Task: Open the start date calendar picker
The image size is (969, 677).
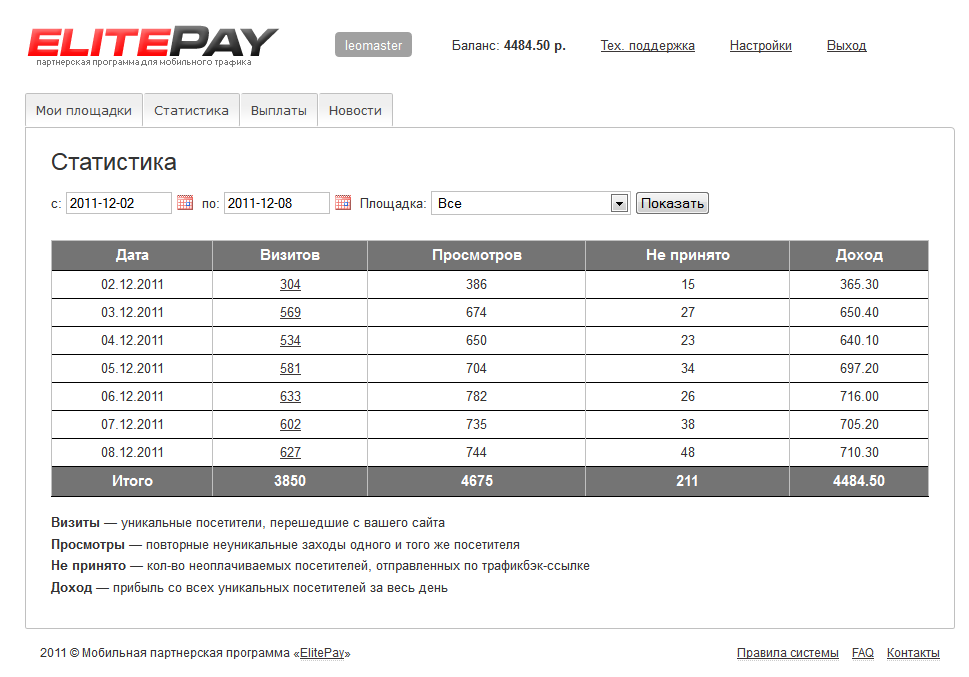Action: (x=185, y=203)
